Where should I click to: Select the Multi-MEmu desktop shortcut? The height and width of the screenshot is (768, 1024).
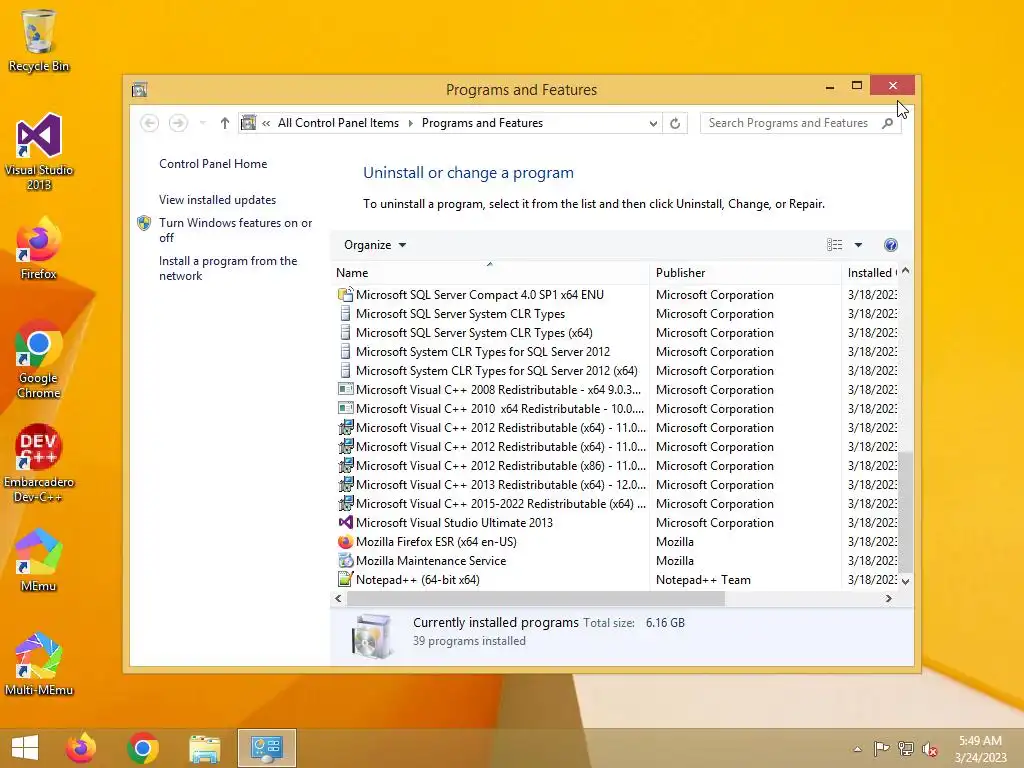pyautogui.click(x=39, y=665)
